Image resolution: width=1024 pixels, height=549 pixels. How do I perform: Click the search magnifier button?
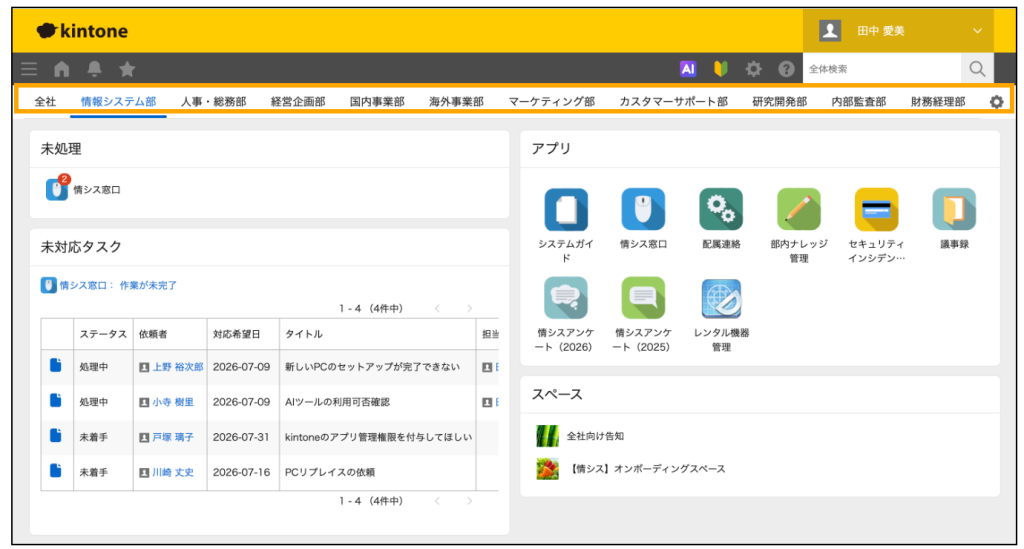[977, 69]
